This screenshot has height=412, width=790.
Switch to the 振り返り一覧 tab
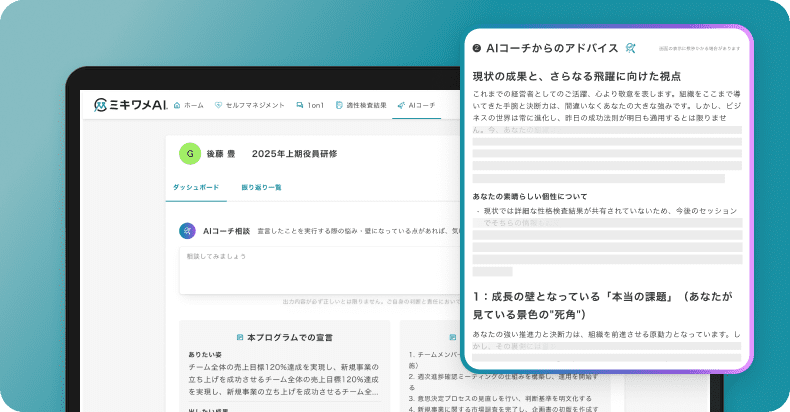coord(261,187)
